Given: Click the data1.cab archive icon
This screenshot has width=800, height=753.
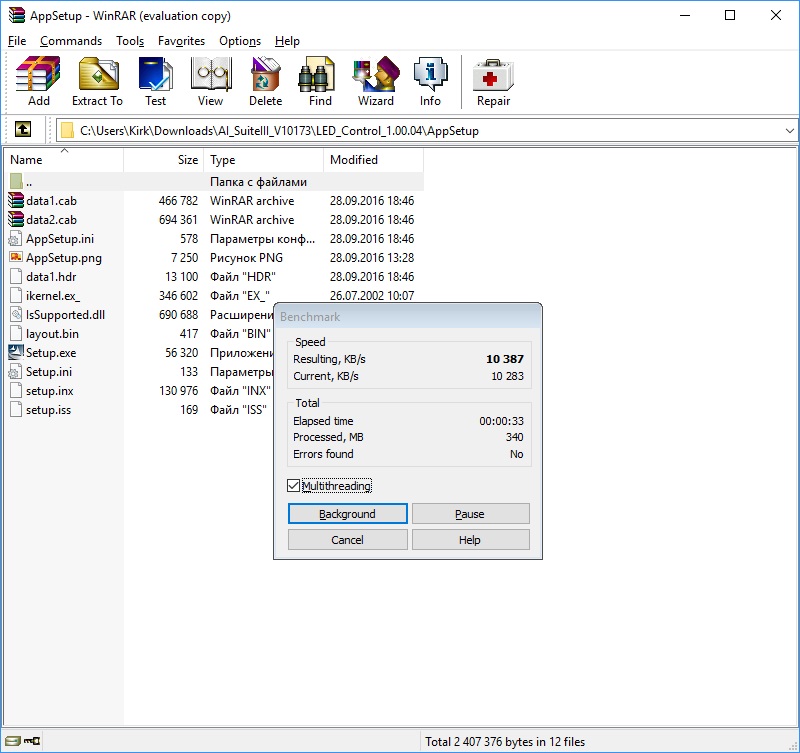Looking at the screenshot, I should [x=16, y=200].
